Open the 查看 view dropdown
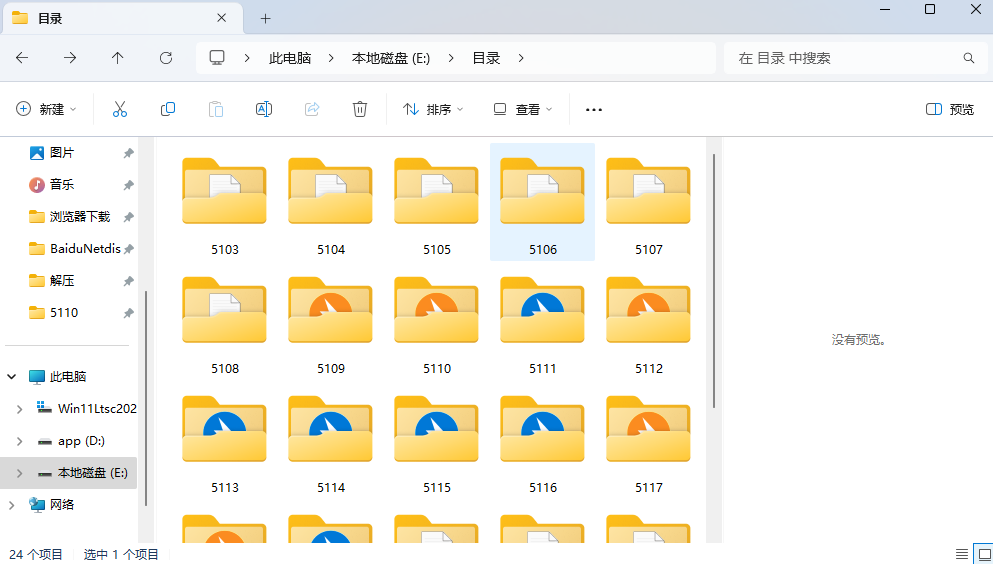The width and height of the screenshot is (993, 564). point(522,110)
